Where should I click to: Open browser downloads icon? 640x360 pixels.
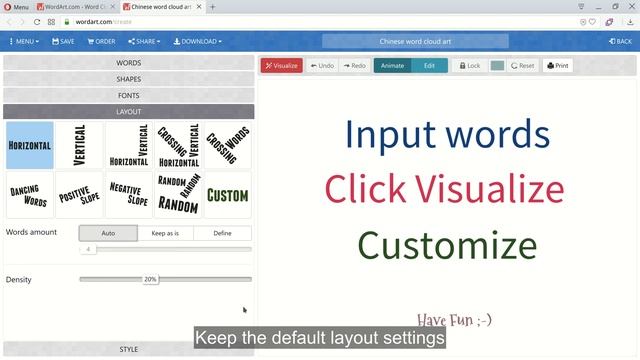click(630, 22)
